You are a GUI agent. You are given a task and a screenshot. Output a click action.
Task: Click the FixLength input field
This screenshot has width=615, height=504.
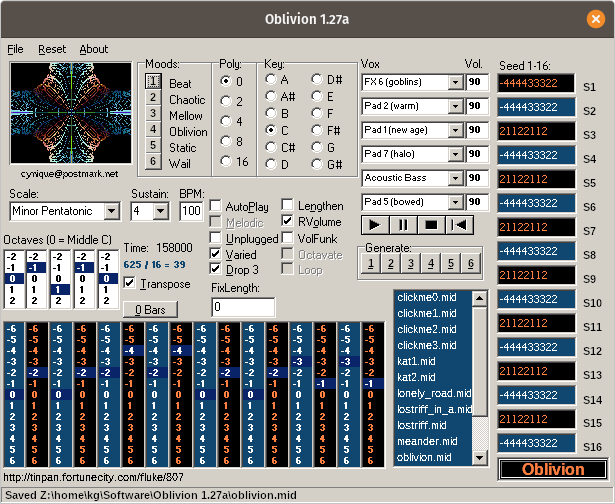tap(243, 307)
